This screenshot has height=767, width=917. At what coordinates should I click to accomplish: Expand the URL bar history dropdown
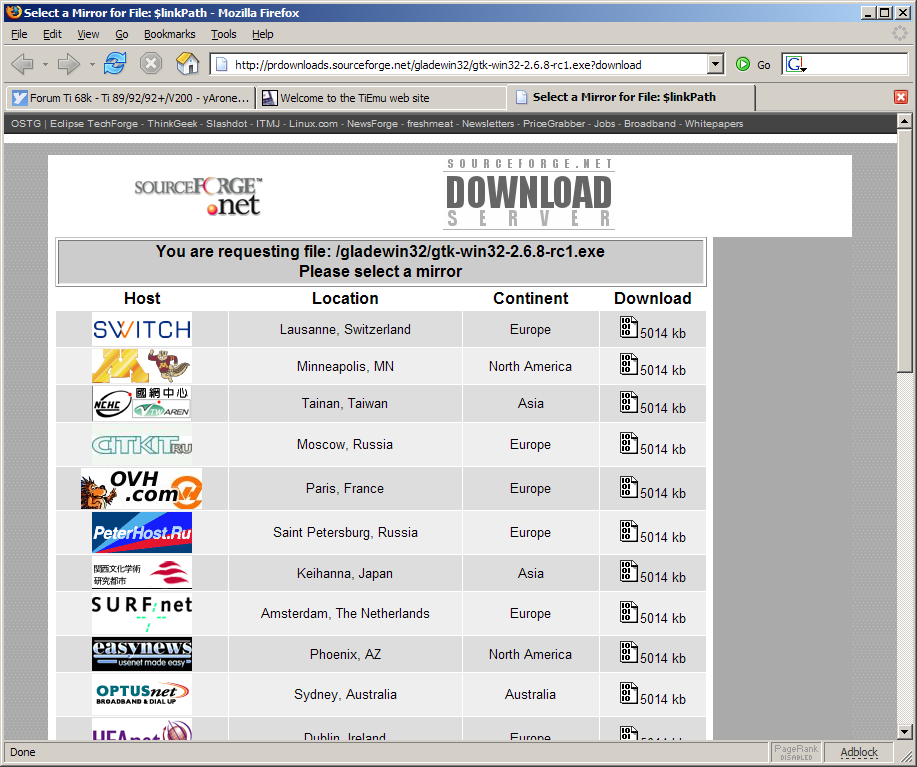pos(715,64)
